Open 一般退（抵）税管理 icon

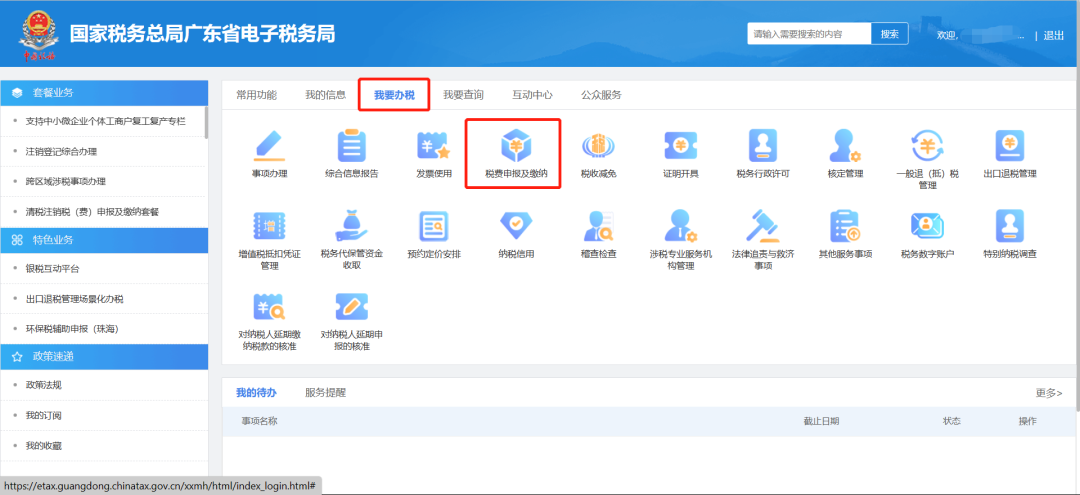tap(927, 146)
